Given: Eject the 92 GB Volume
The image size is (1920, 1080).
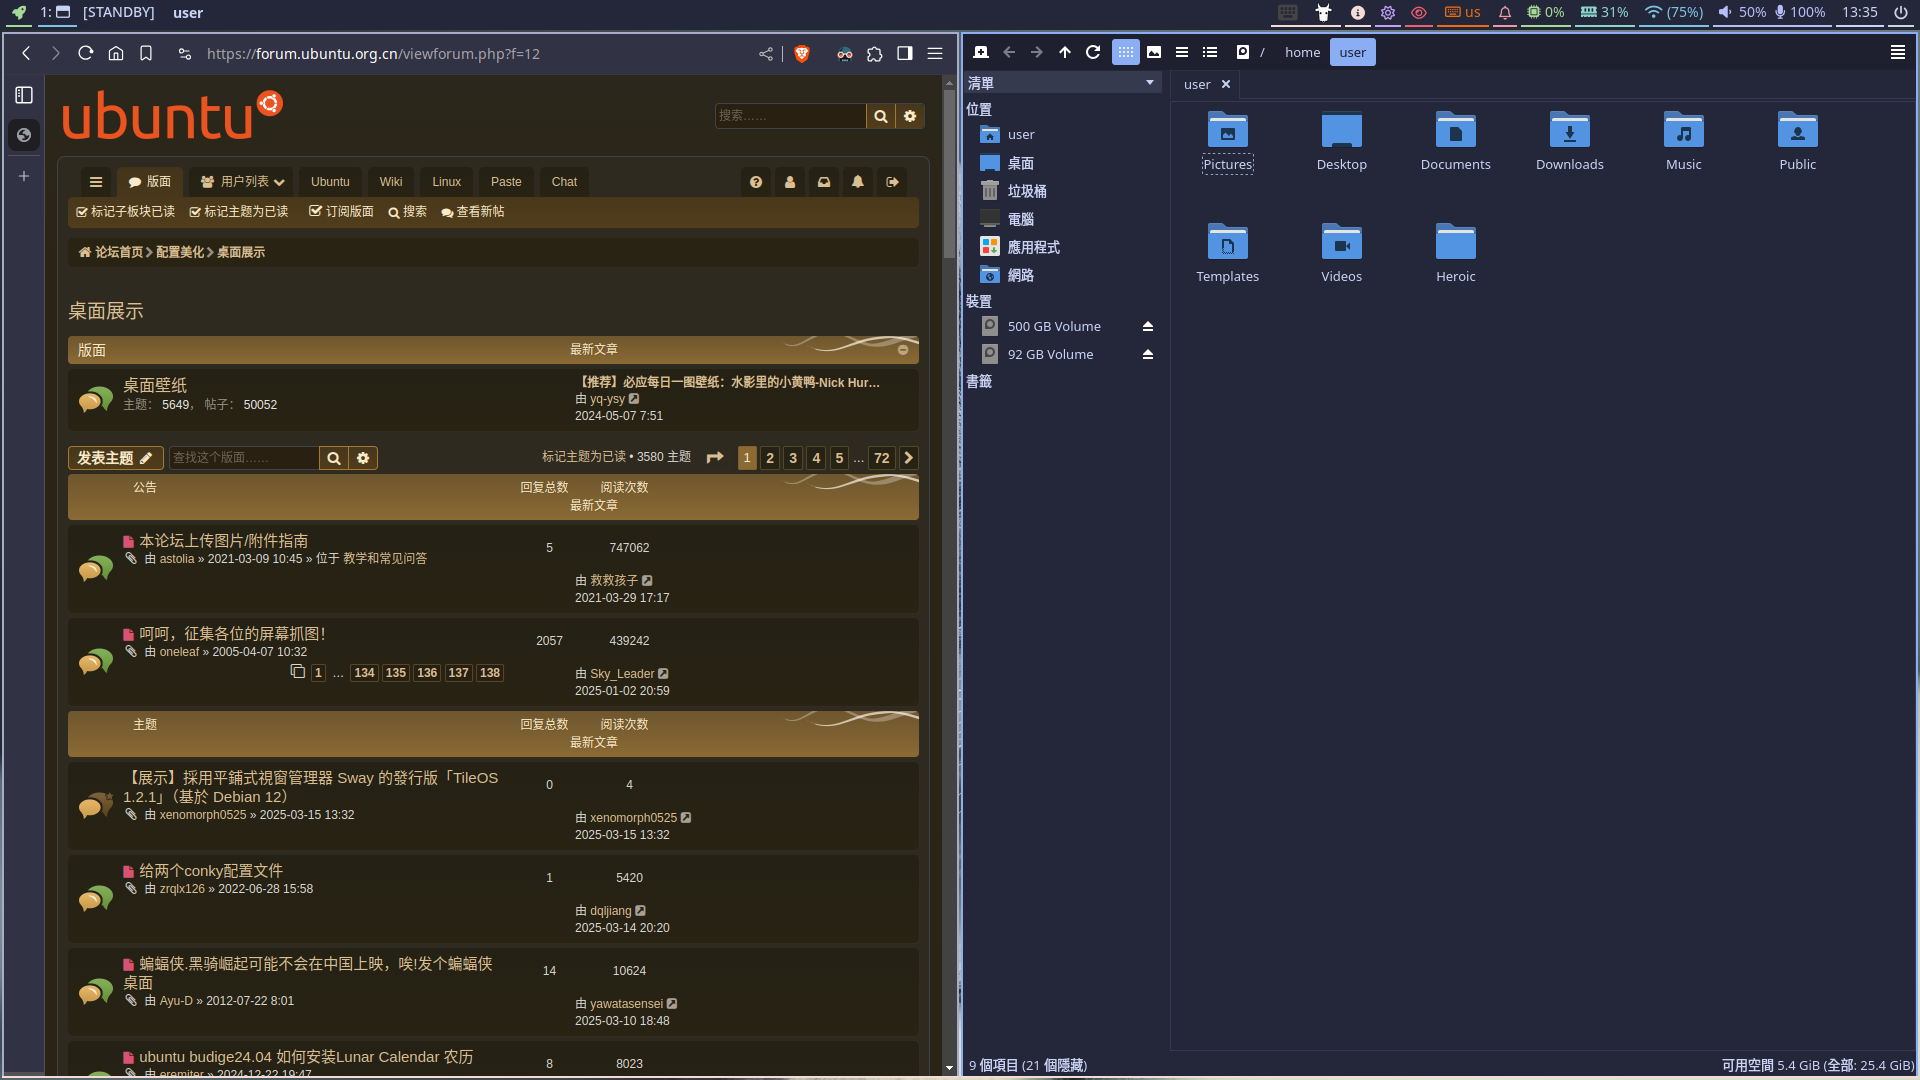Looking at the screenshot, I should 1148,355.
